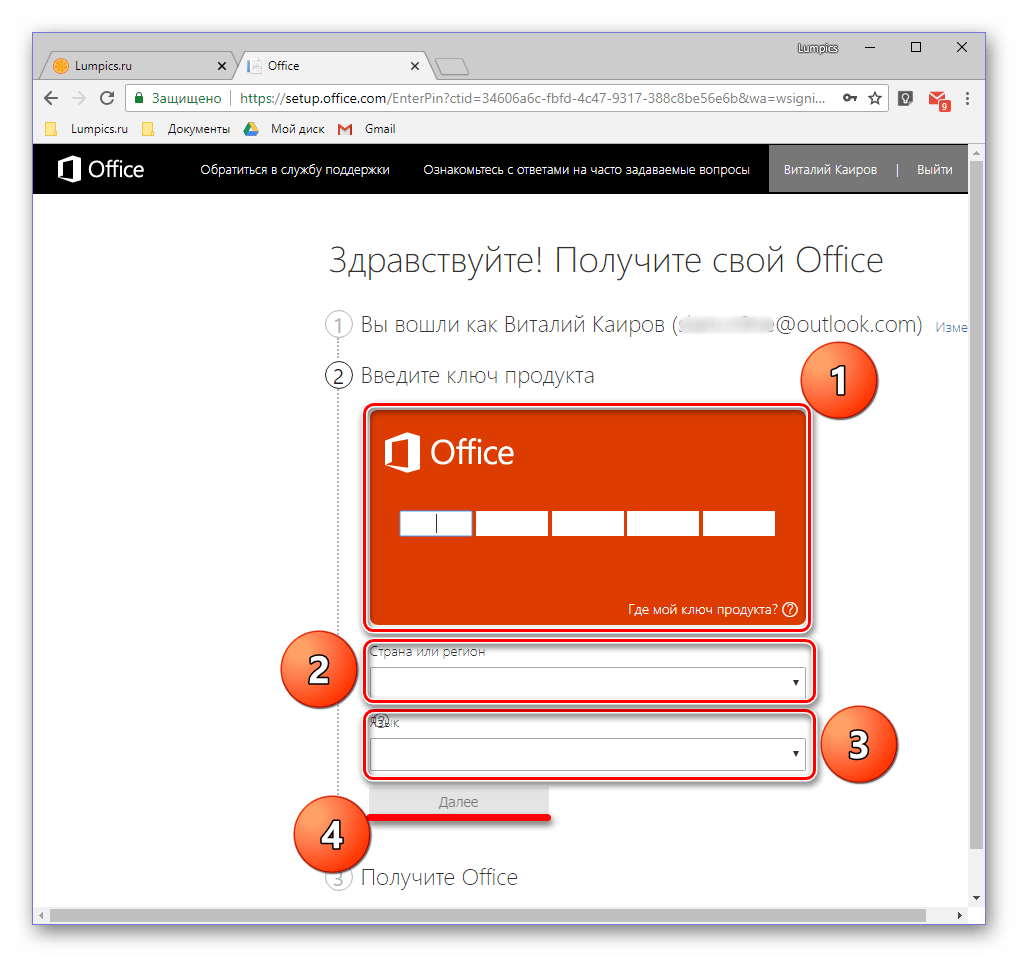
Task: Click the Выйти link to sign out
Action: point(934,169)
